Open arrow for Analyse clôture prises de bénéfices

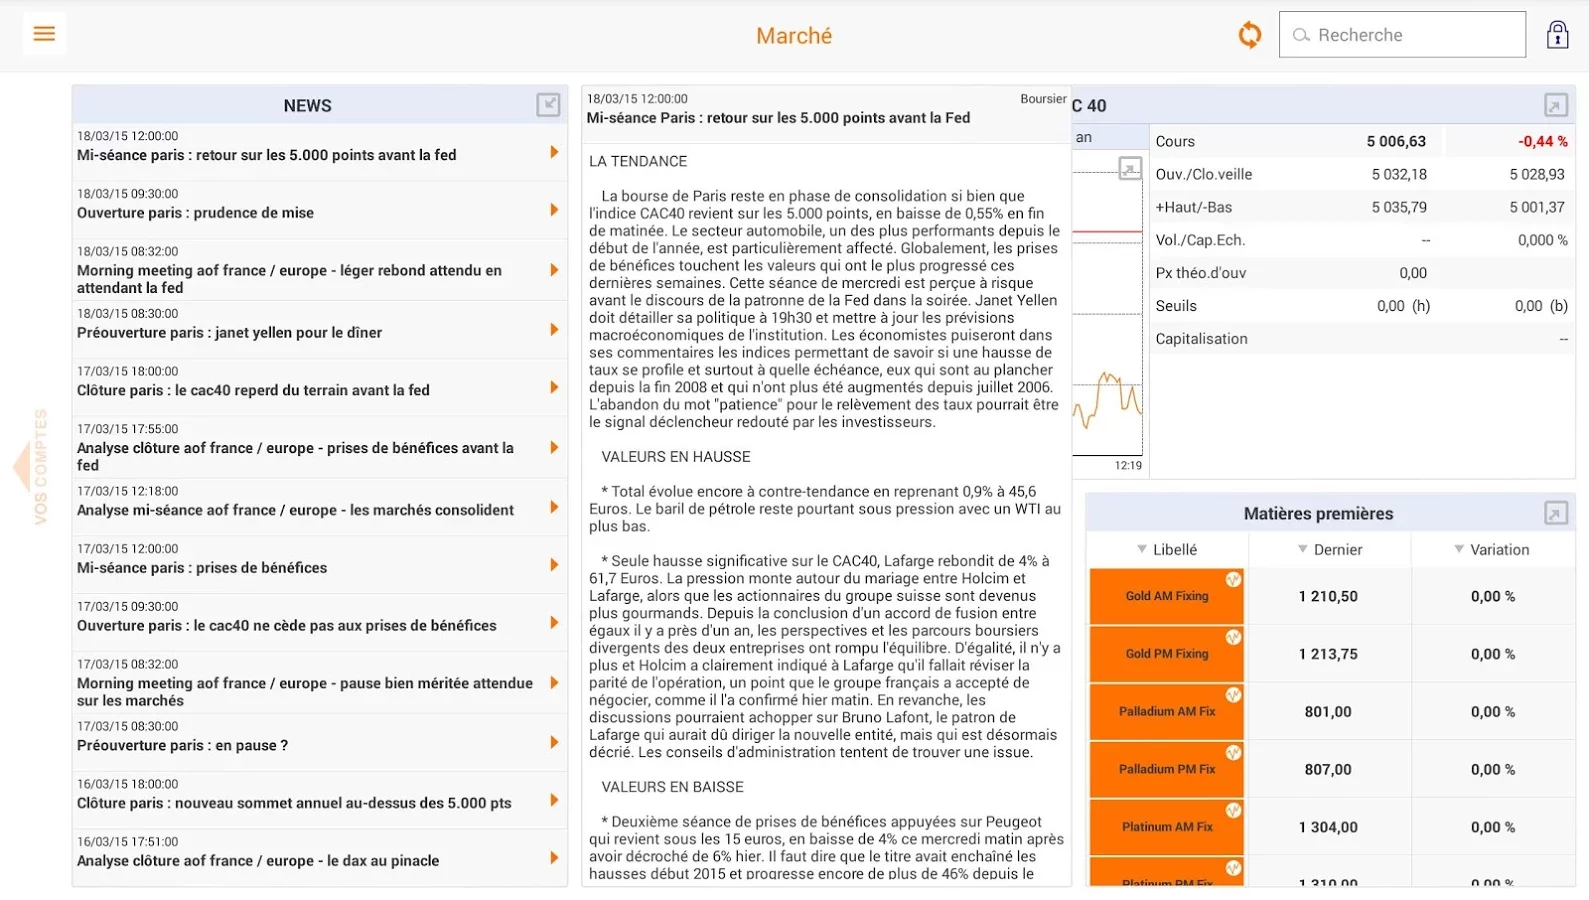click(x=553, y=447)
